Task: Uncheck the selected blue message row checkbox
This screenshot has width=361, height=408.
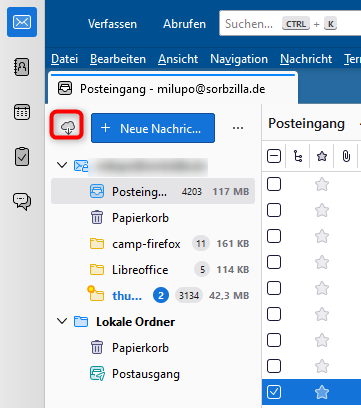Action: click(x=274, y=392)
